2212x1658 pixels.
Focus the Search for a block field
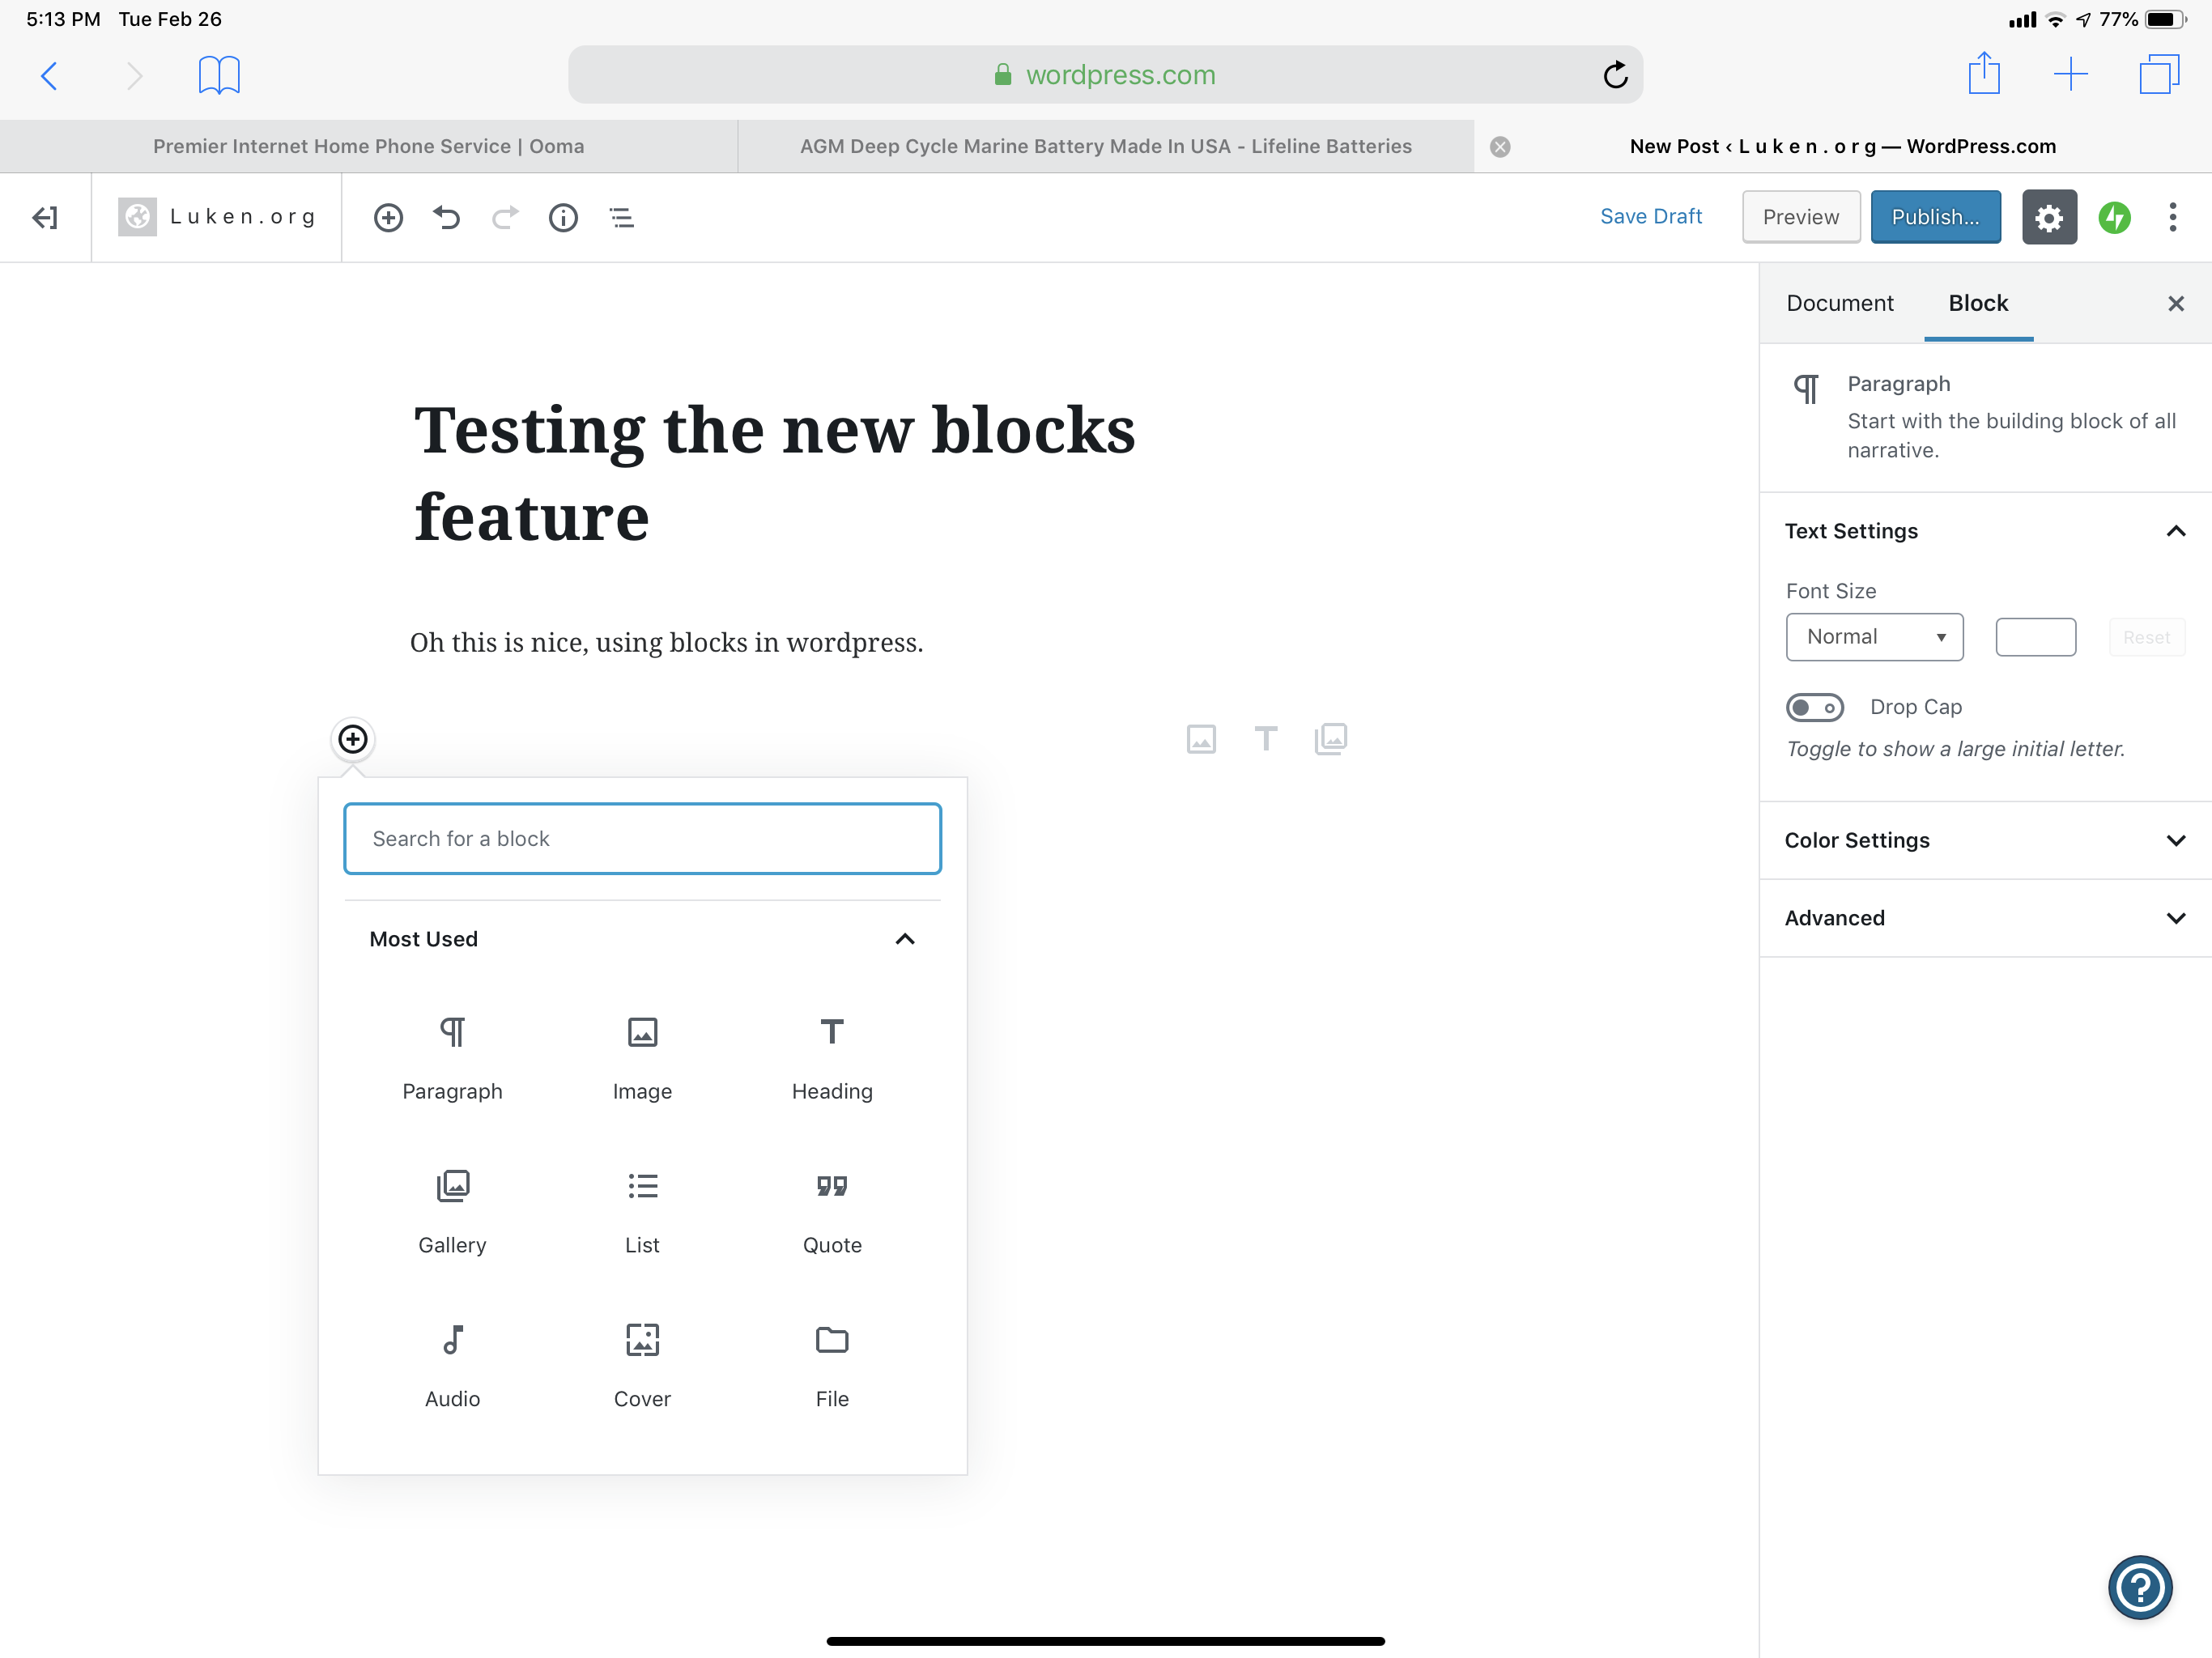pos(642,838)
